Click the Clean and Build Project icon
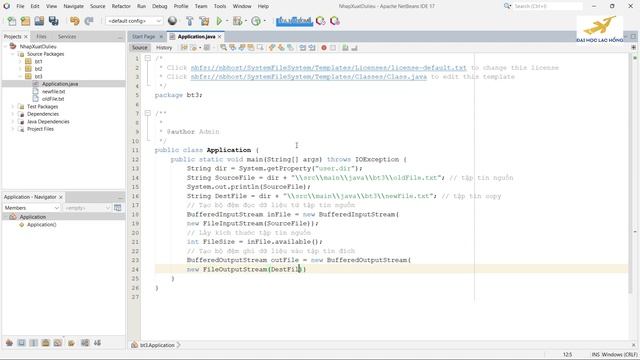Image resolution: width=640 pixels, height=360 pixels. pos(204,21)
